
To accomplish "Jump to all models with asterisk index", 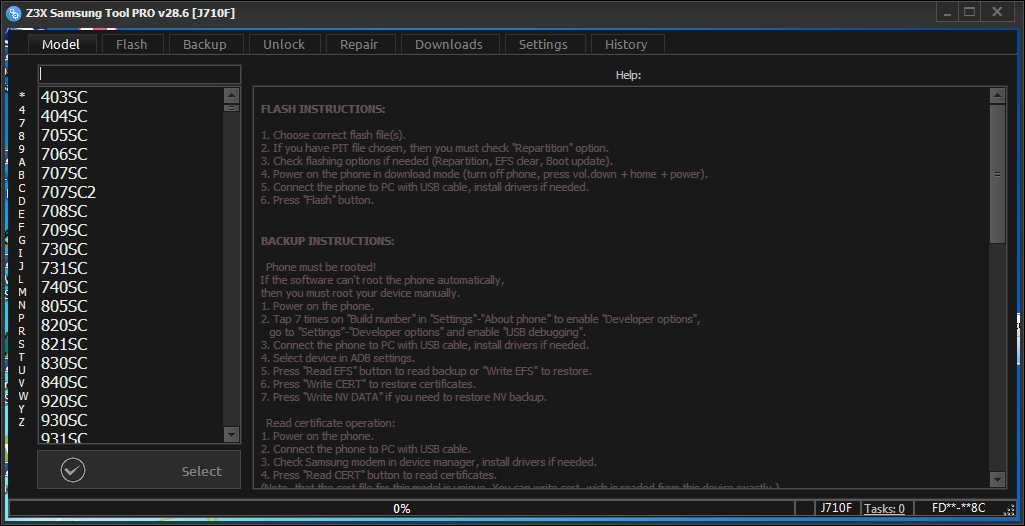I will click(22, 97).
